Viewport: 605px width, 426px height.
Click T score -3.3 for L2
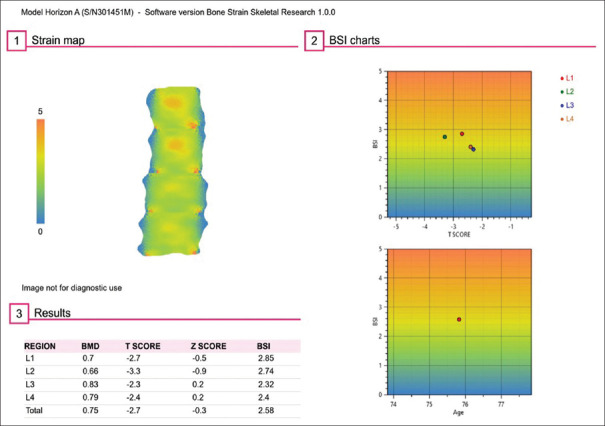point(133,371)
